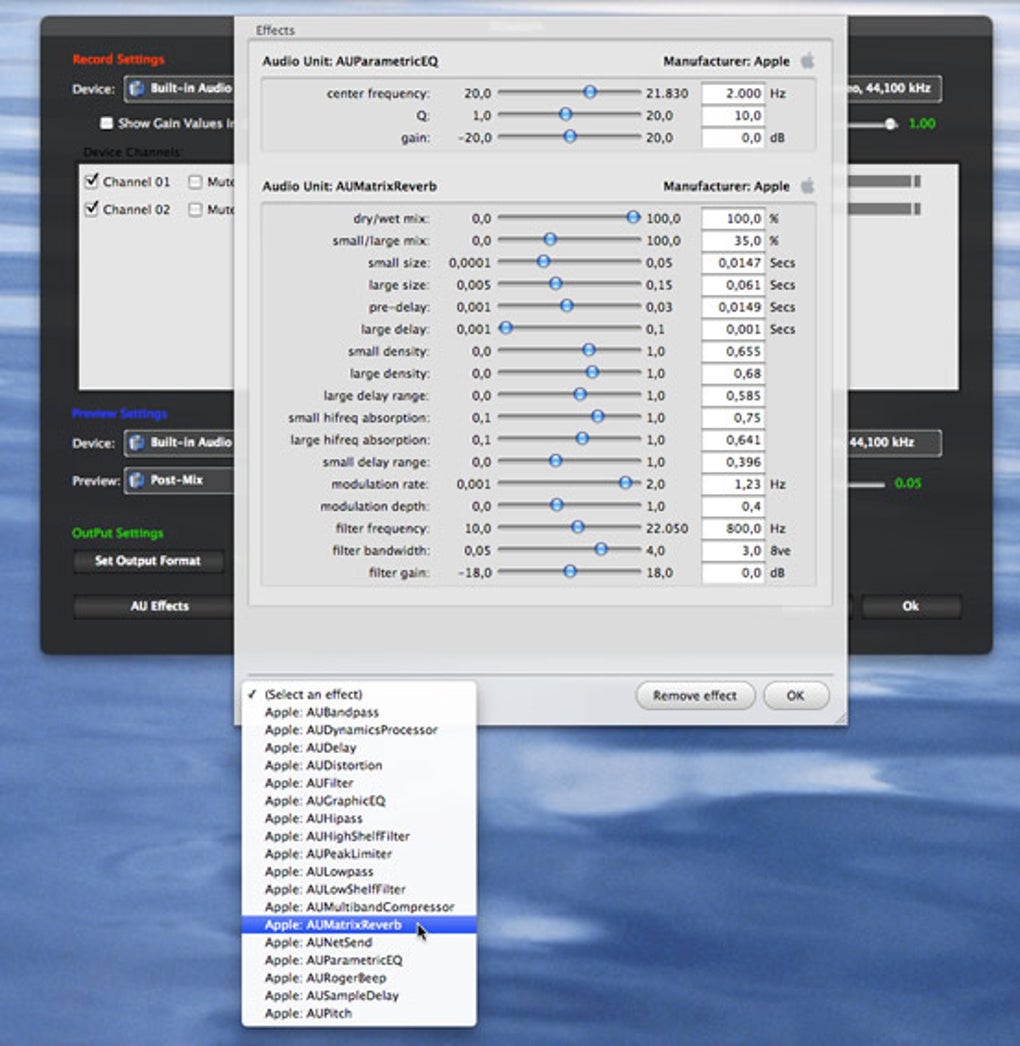Click filter gain value field 0,0

click(x=732, y=572)
